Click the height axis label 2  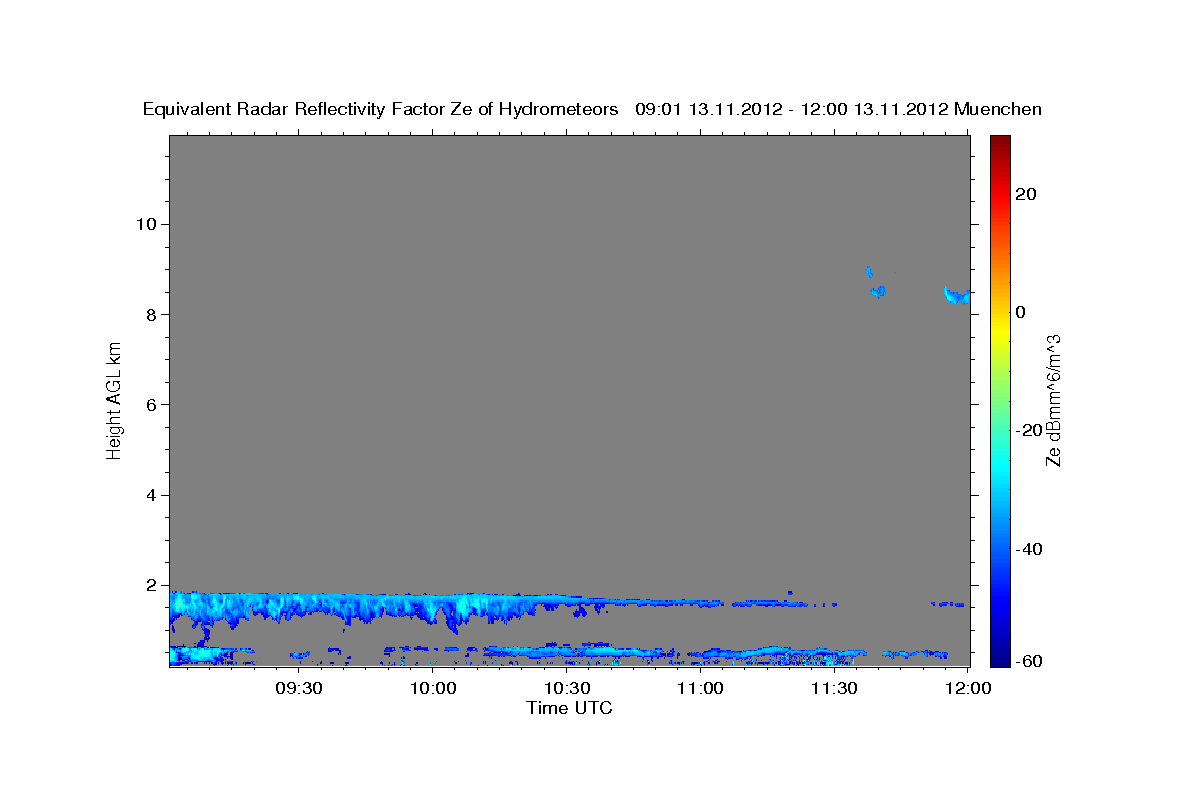(x=152, y=585)
